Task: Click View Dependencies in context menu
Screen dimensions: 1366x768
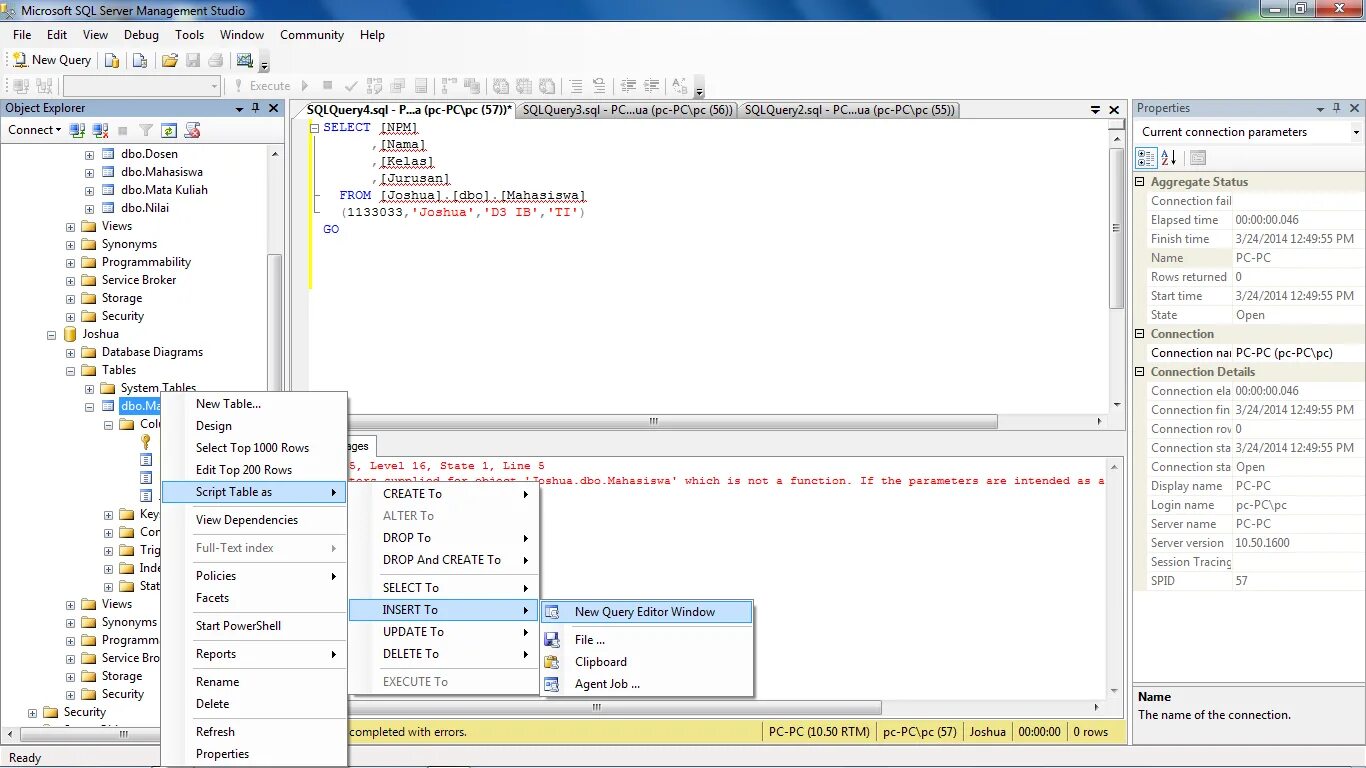Action: [x=254, y=520]
